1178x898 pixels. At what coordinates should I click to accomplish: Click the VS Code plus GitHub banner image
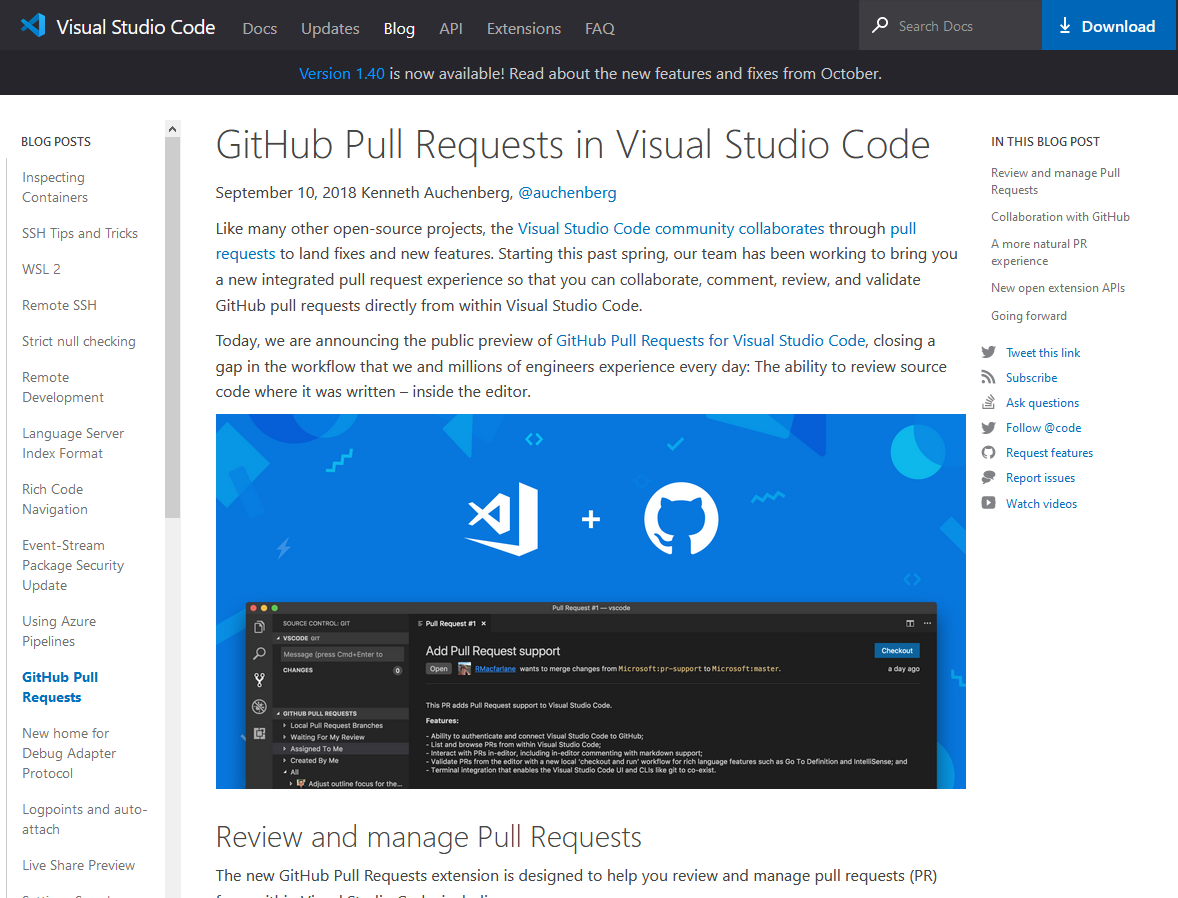pos(591,601)
